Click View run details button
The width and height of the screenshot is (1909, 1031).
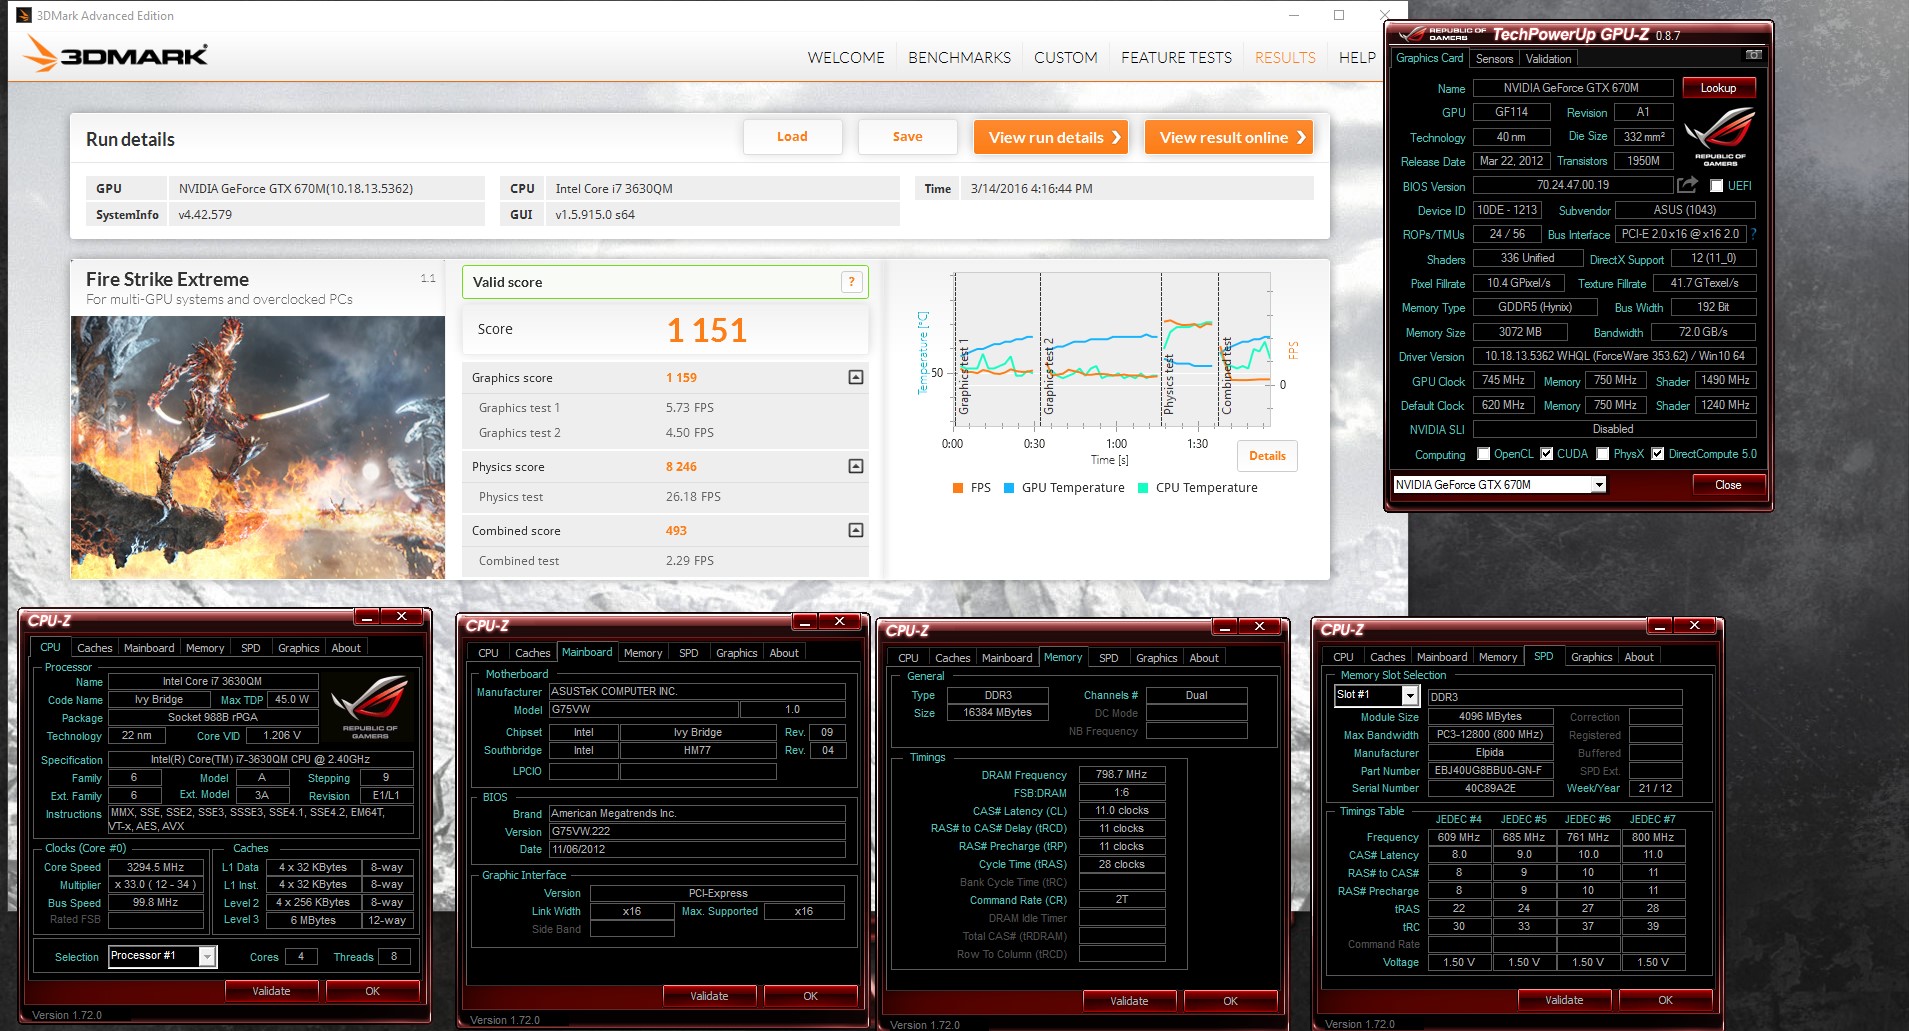[1051, 137]
